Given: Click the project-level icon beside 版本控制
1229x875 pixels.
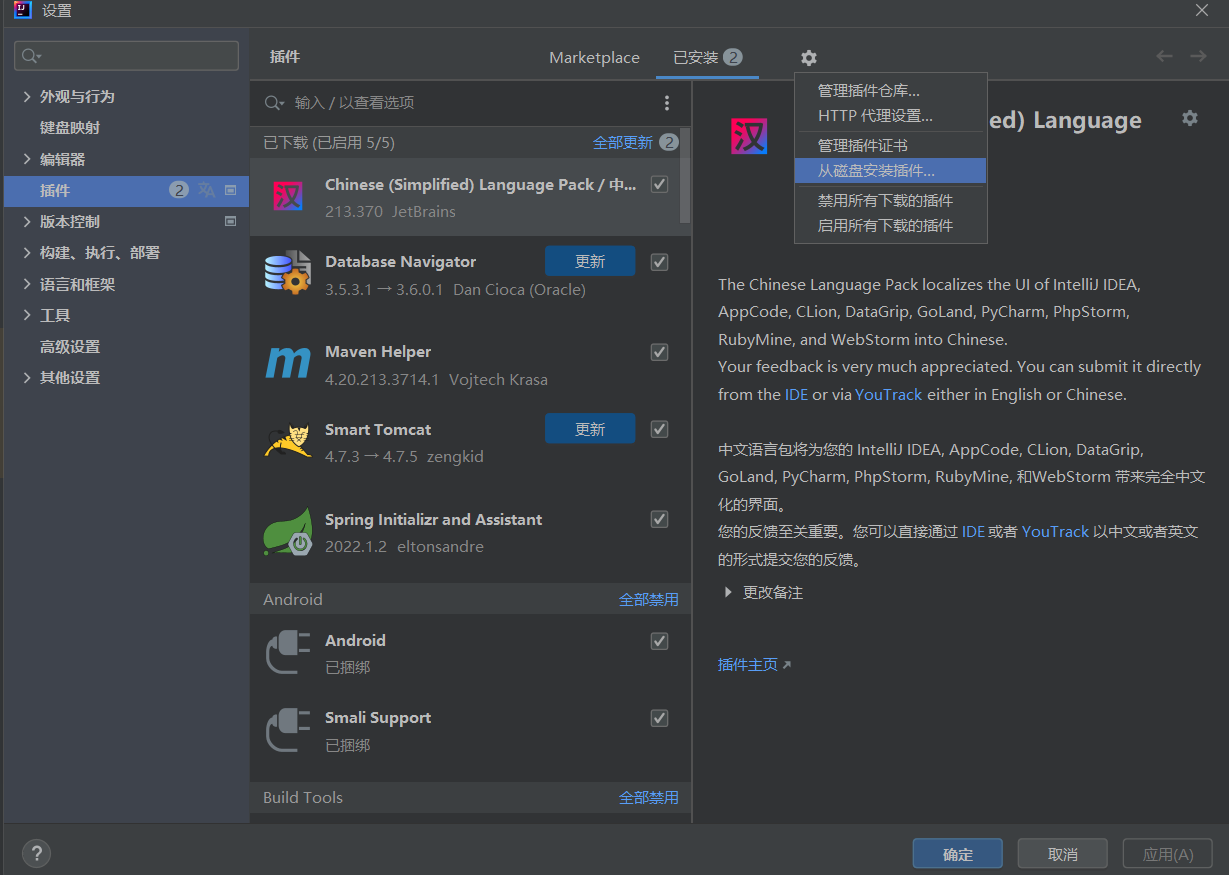Looking at the screenshot, I should pos(230,221).
